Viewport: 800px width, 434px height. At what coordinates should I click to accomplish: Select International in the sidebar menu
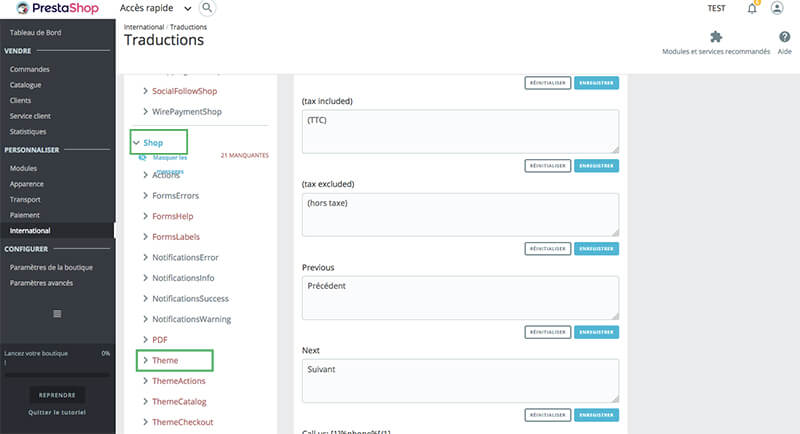tap(30, 231)
